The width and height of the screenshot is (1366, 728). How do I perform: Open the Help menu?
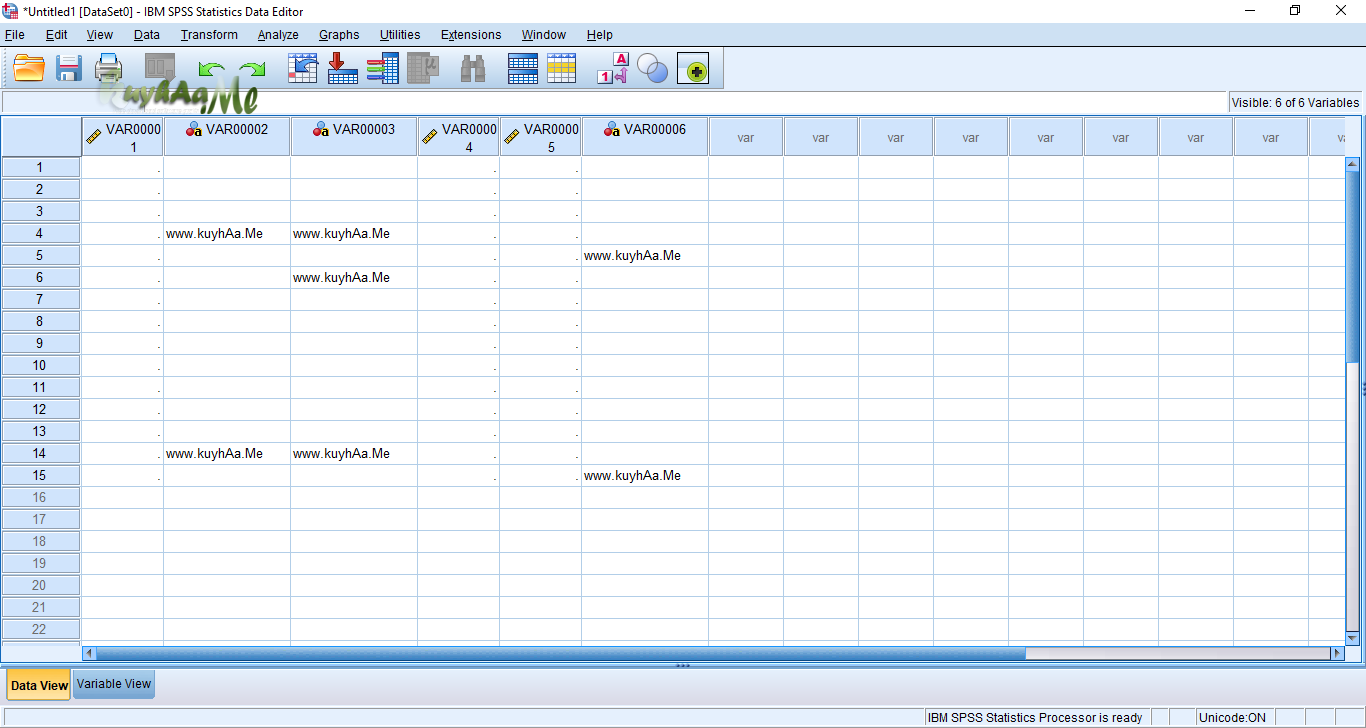pyautogui.click(x=600, y=34)
